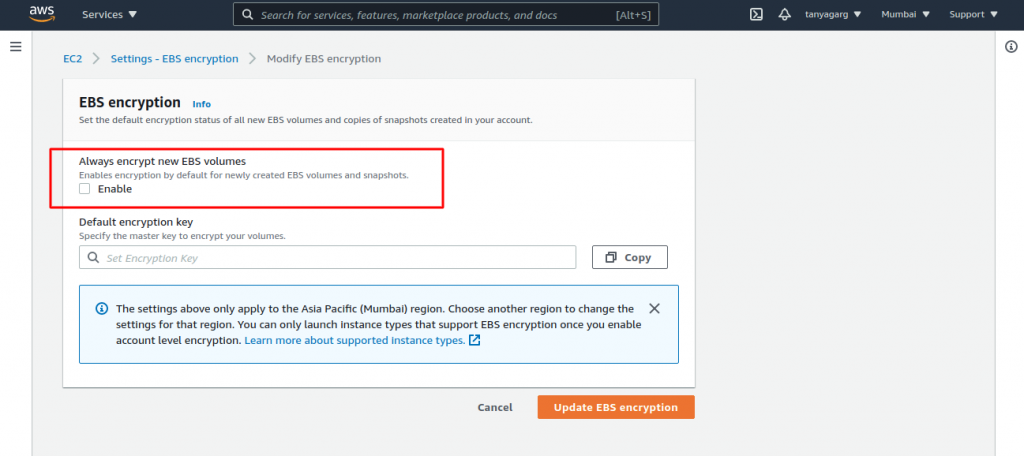The height and width of the screenshot is (456, 1024).
Task: Click the magnifier icon in encryption key field
Action: pyautogui.click(x=93, y=257)
